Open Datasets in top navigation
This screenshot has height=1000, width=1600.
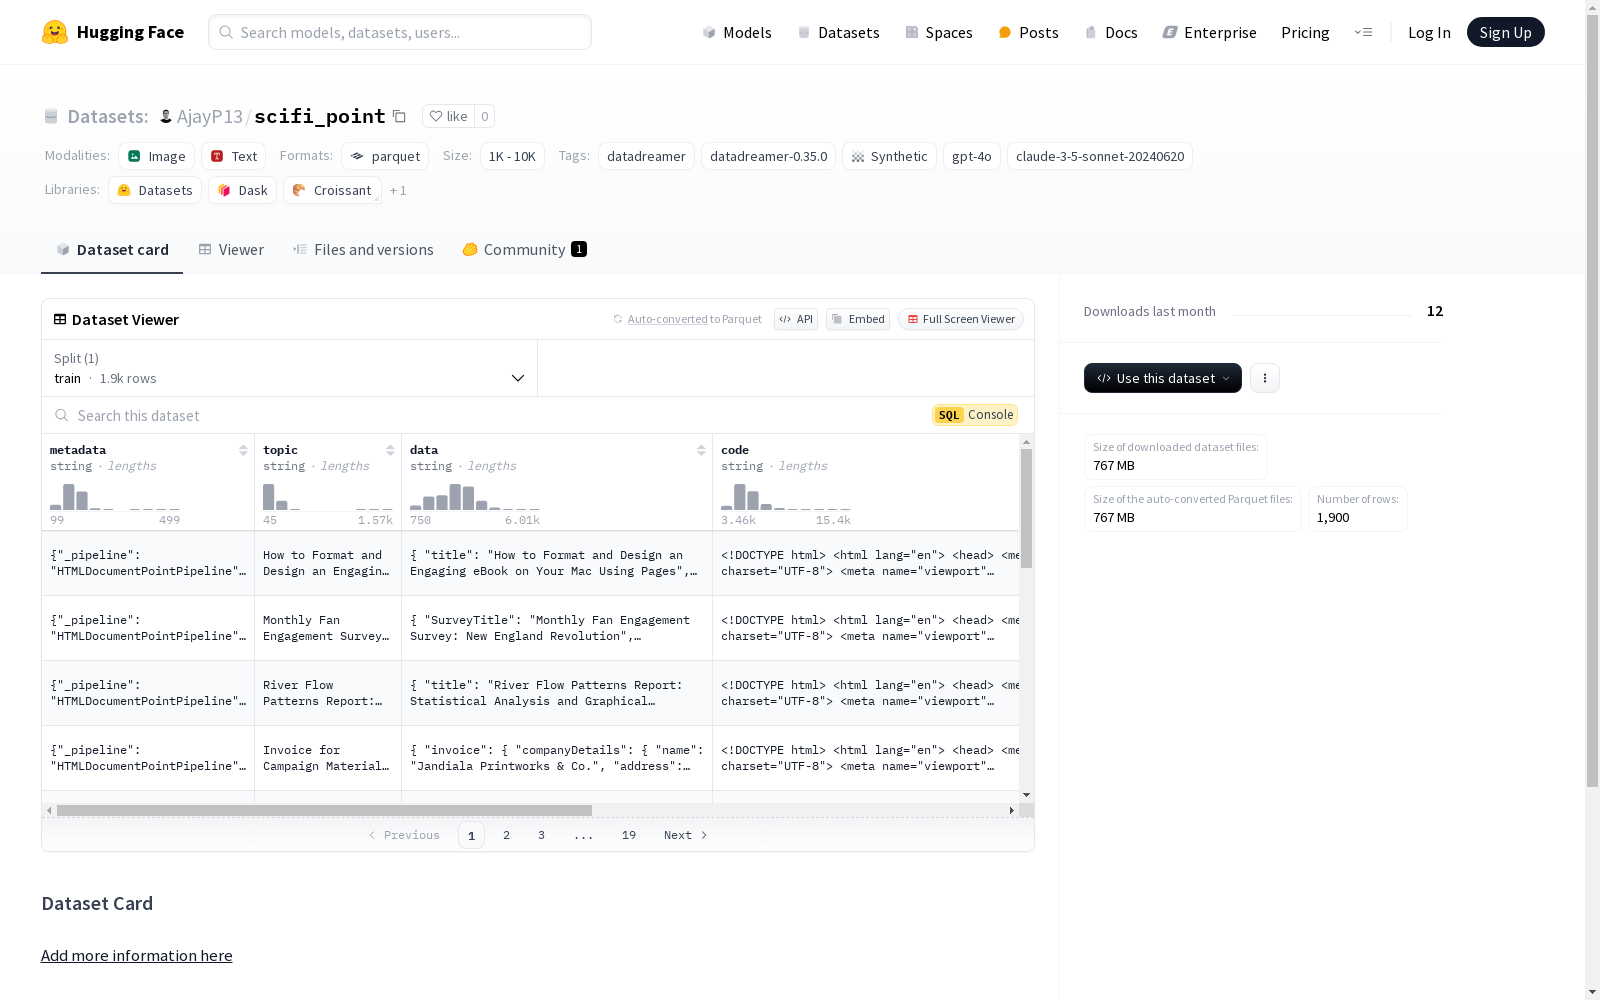coord(838,32)
